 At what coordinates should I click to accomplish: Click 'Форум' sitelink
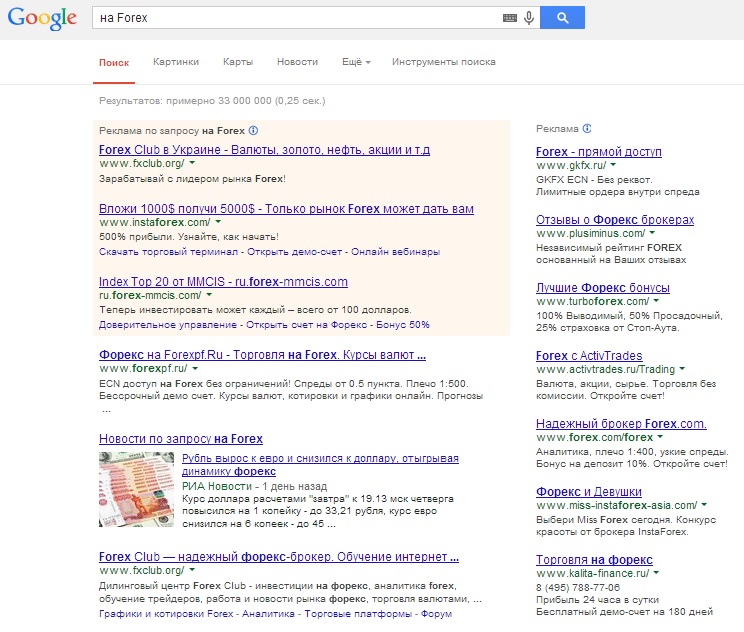(437, 613)
